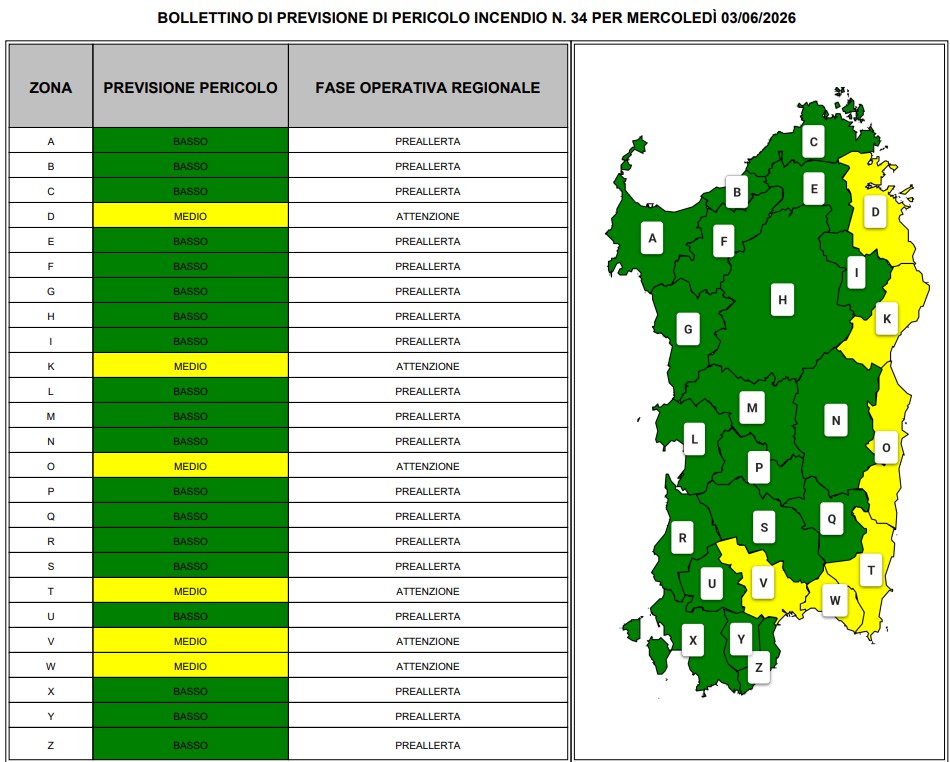Click the bulletin title N. 34 heading

pos(476,18)
